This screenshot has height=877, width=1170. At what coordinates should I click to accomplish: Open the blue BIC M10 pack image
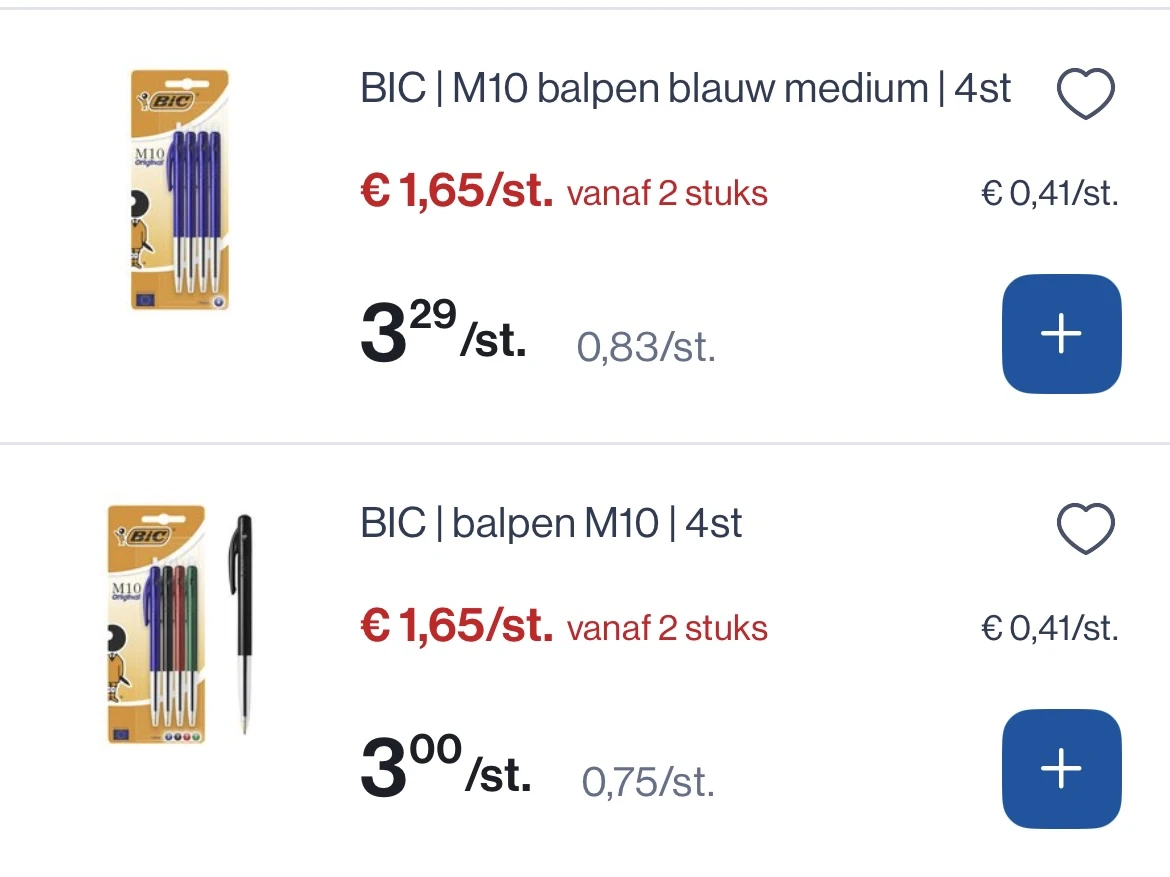click(180, 190)
